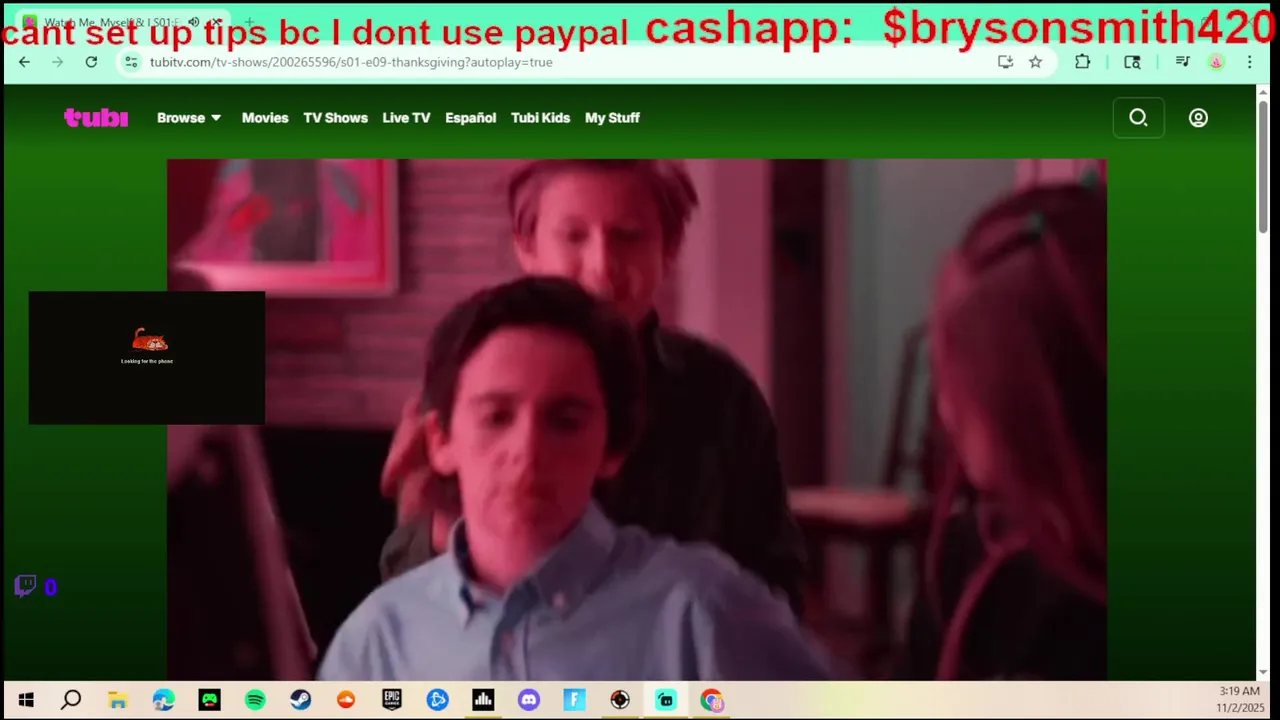
Task: Click the Thanksgiving episode video player
Action: 636,419
